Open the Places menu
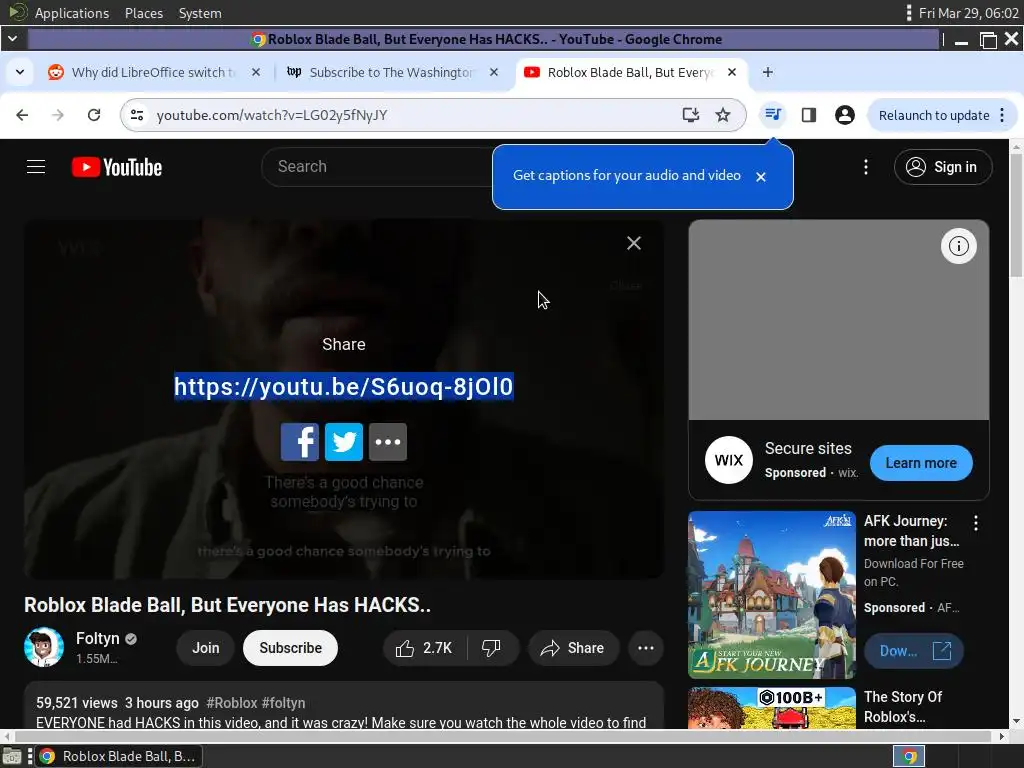 pyautogui.click(x=144, y=13)
